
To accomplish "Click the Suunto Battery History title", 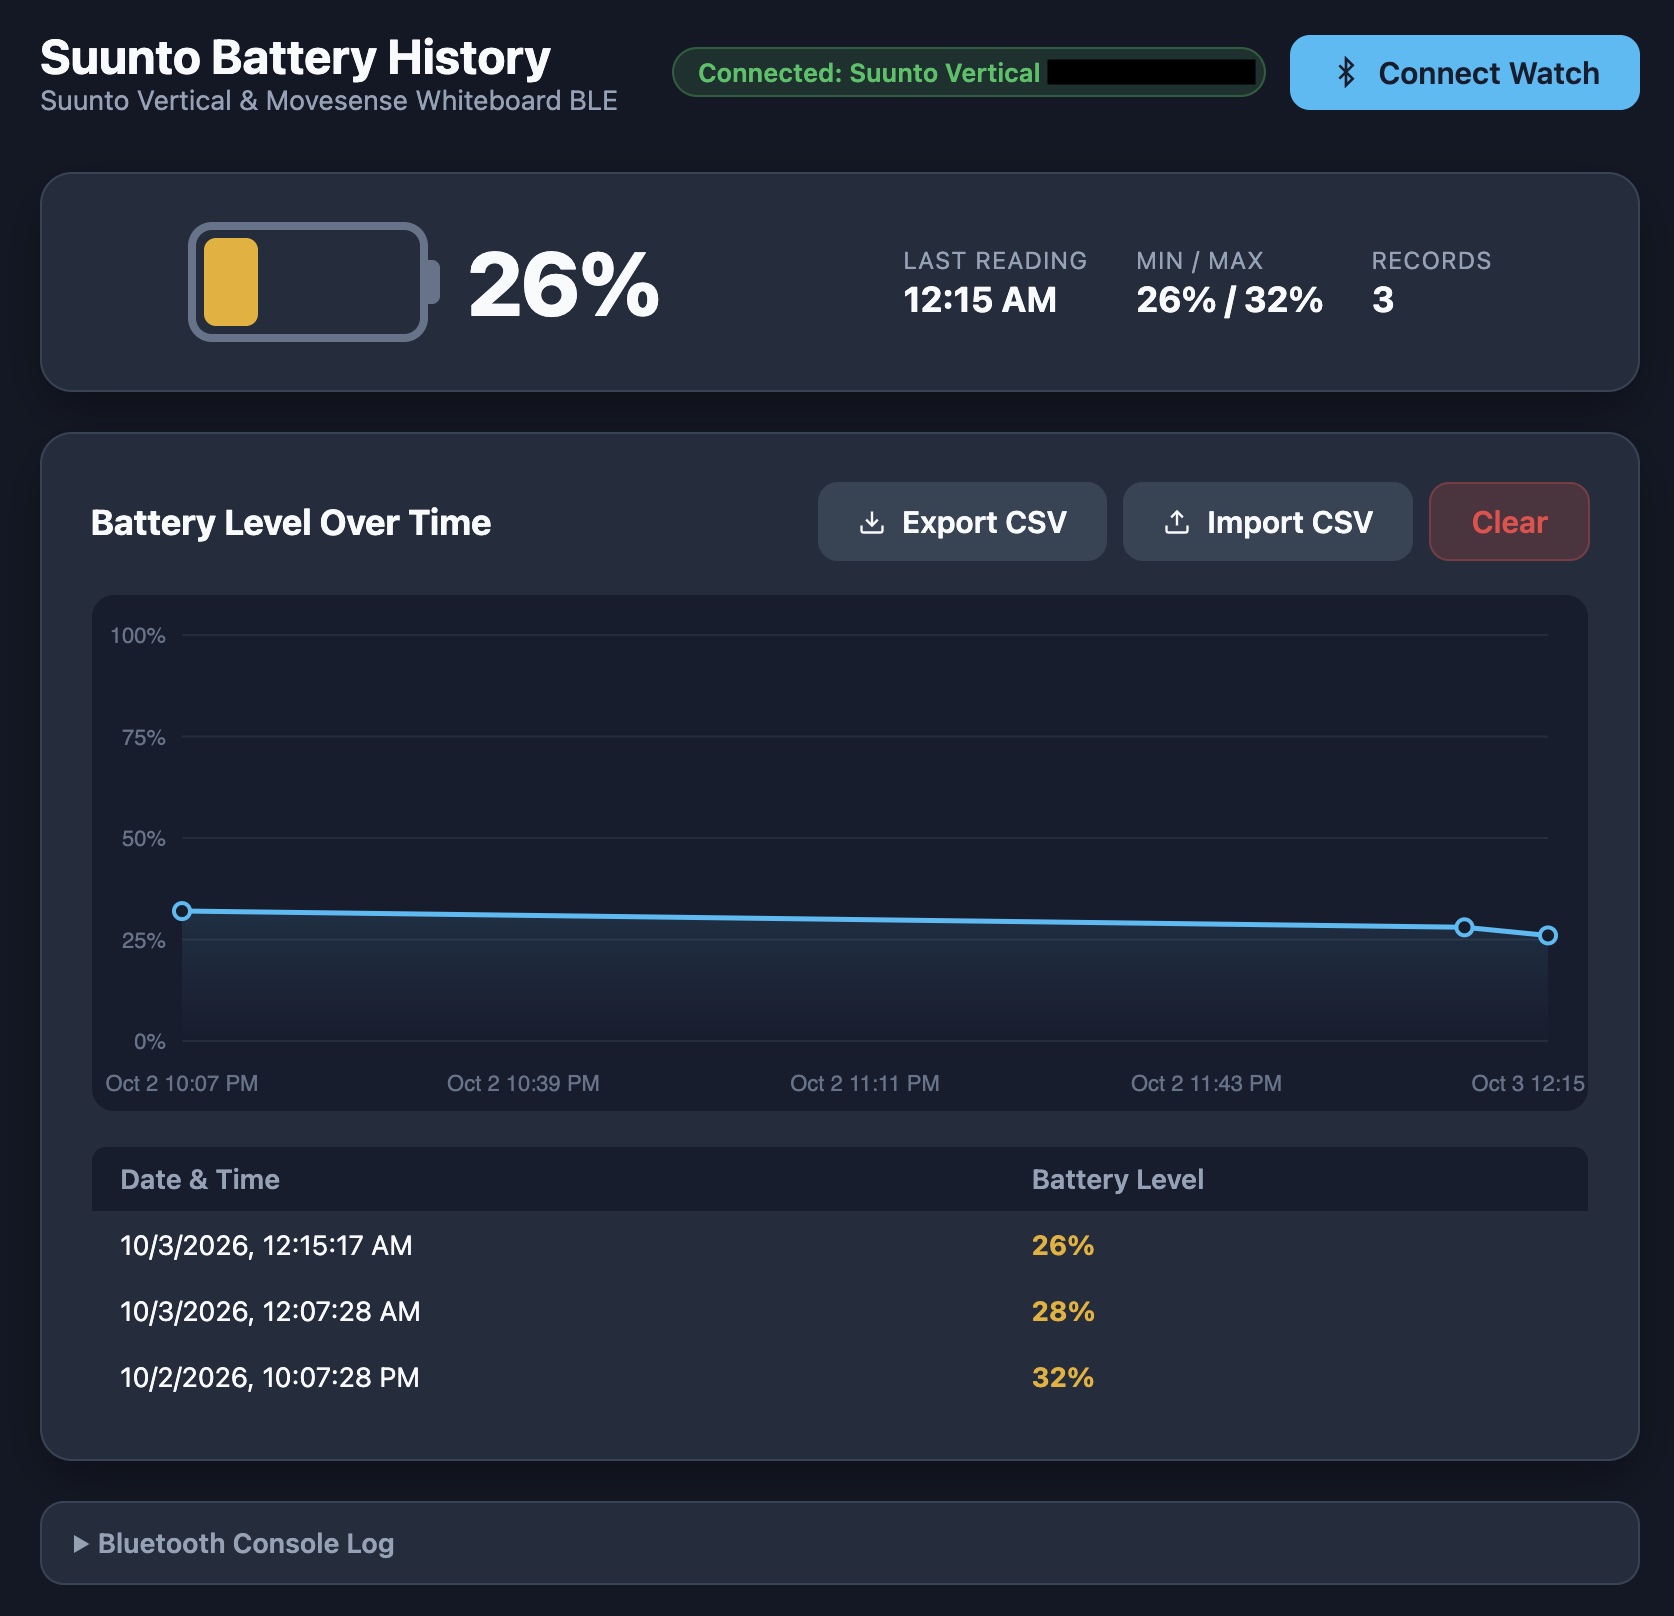I will coord(295,58).
